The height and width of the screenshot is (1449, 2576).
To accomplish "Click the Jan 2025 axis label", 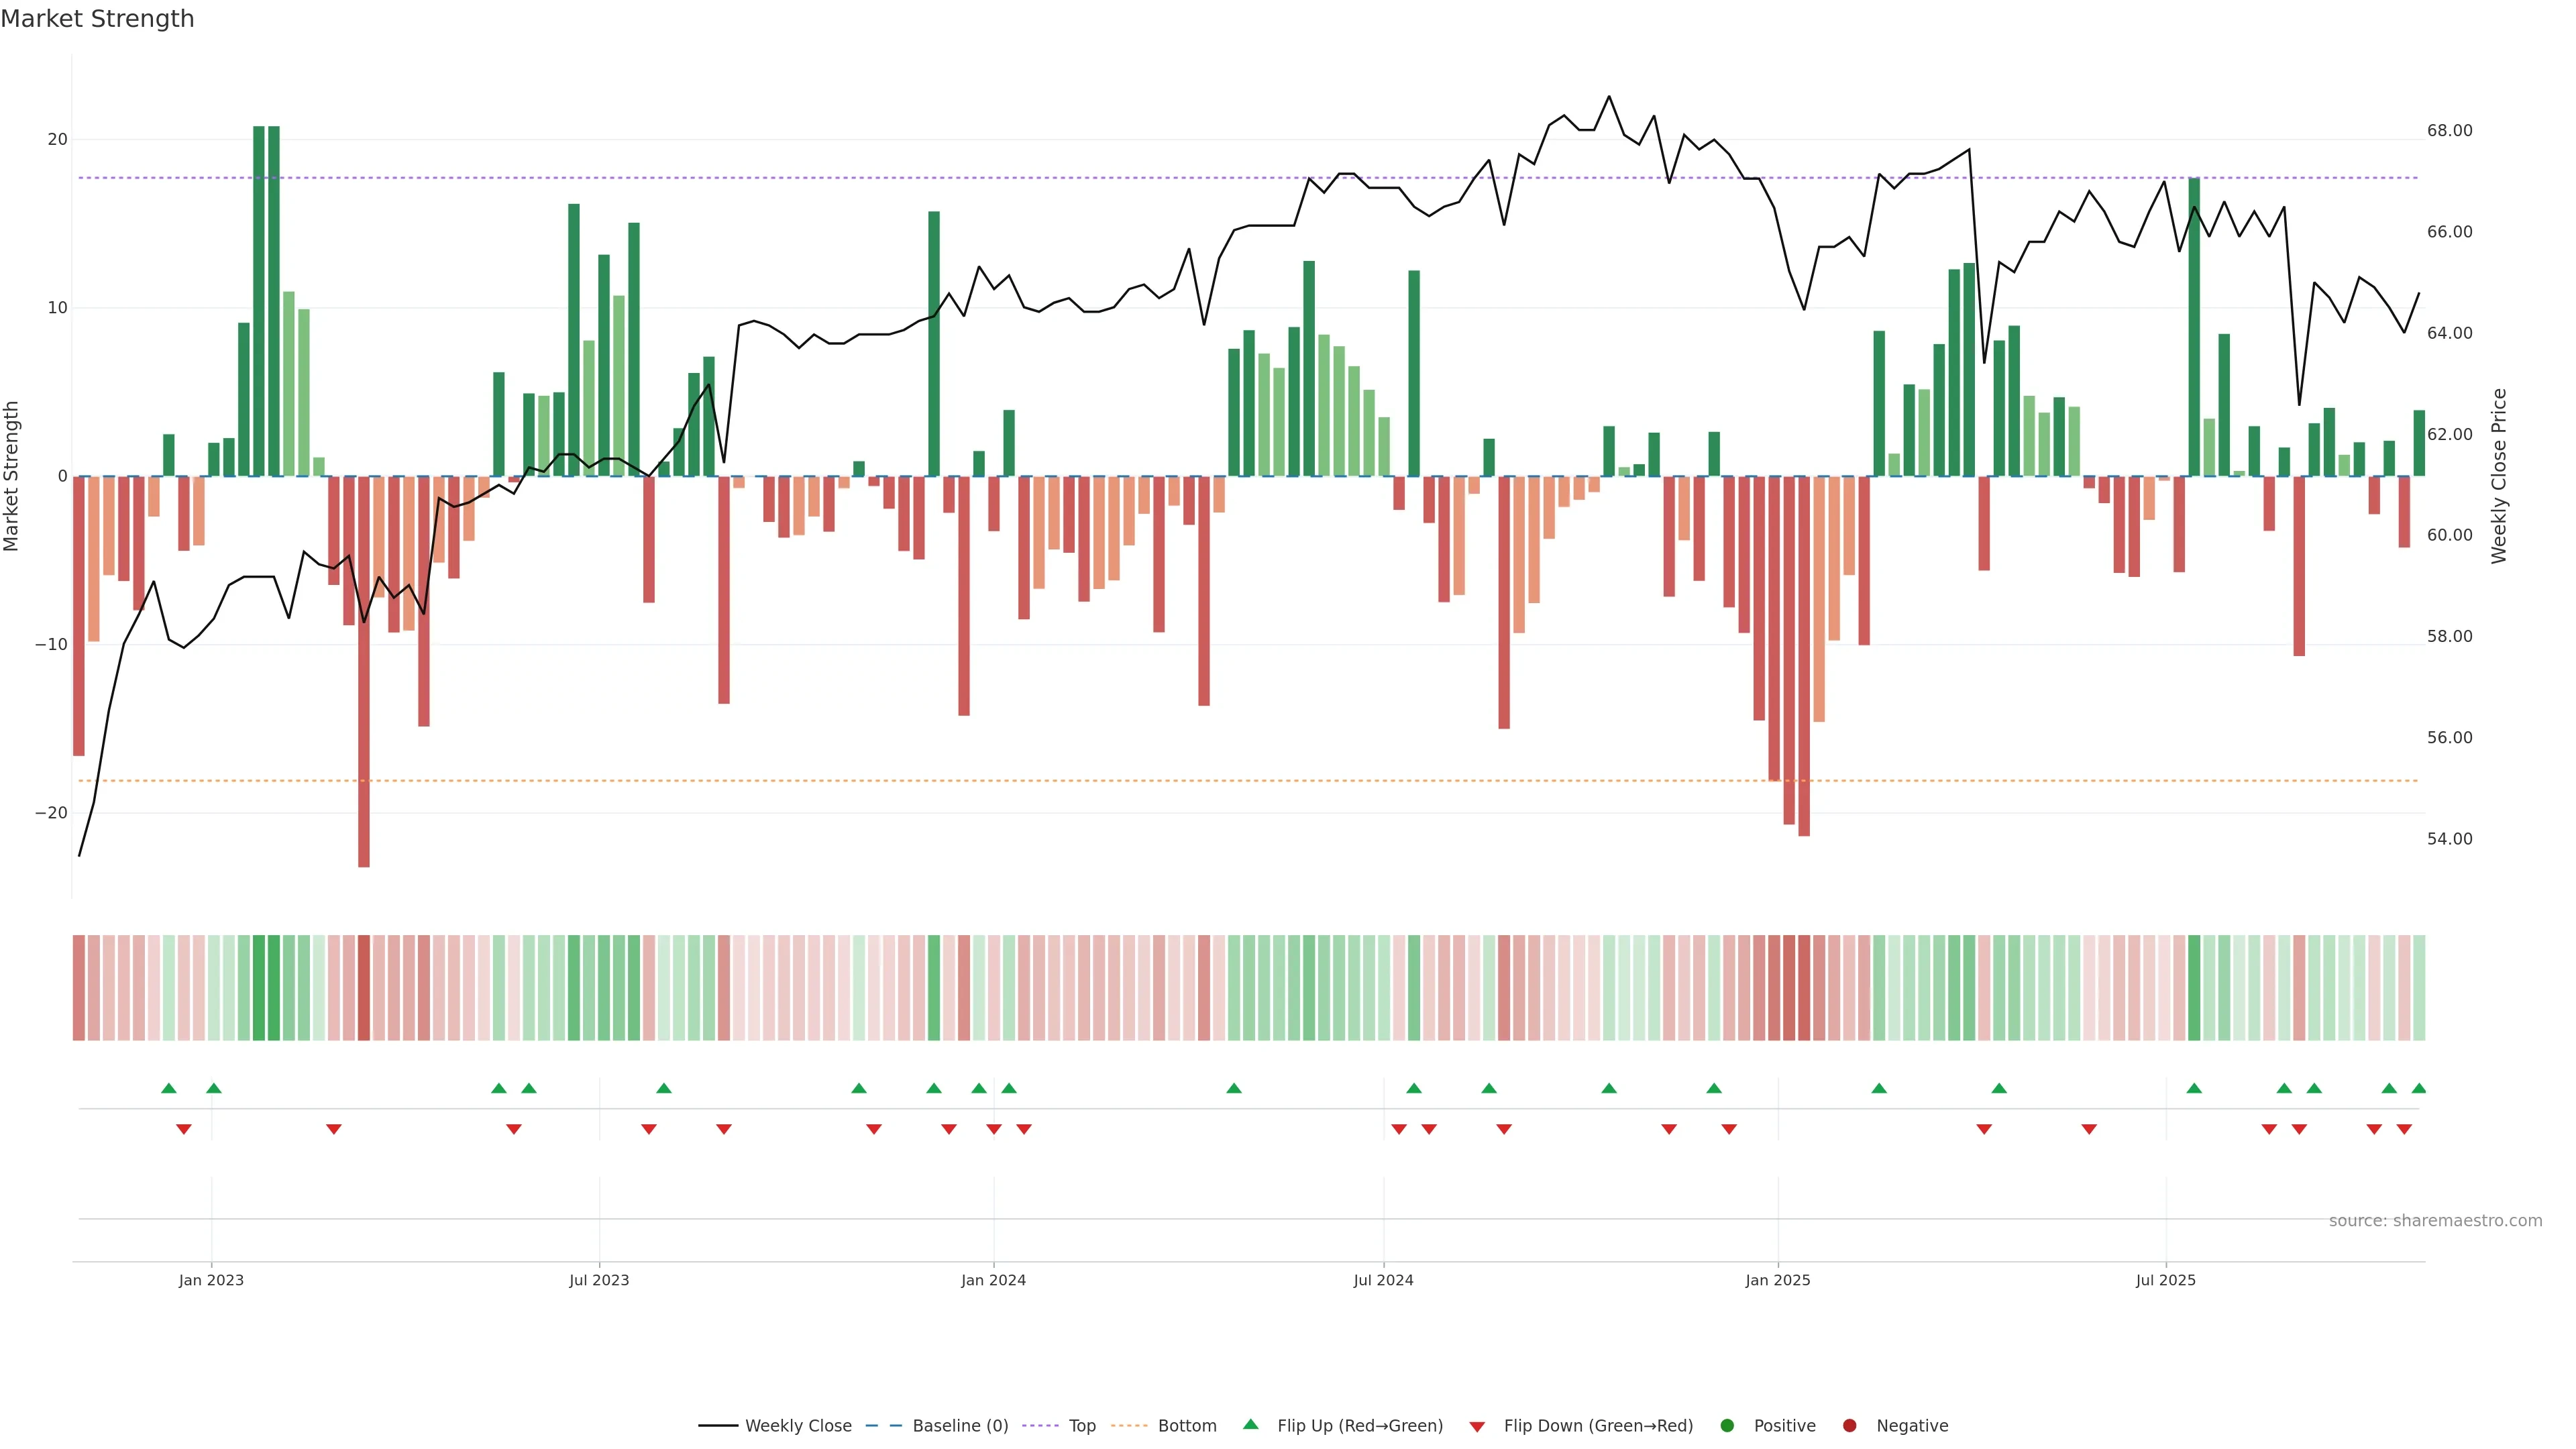I will [x=1777, y=1280].
